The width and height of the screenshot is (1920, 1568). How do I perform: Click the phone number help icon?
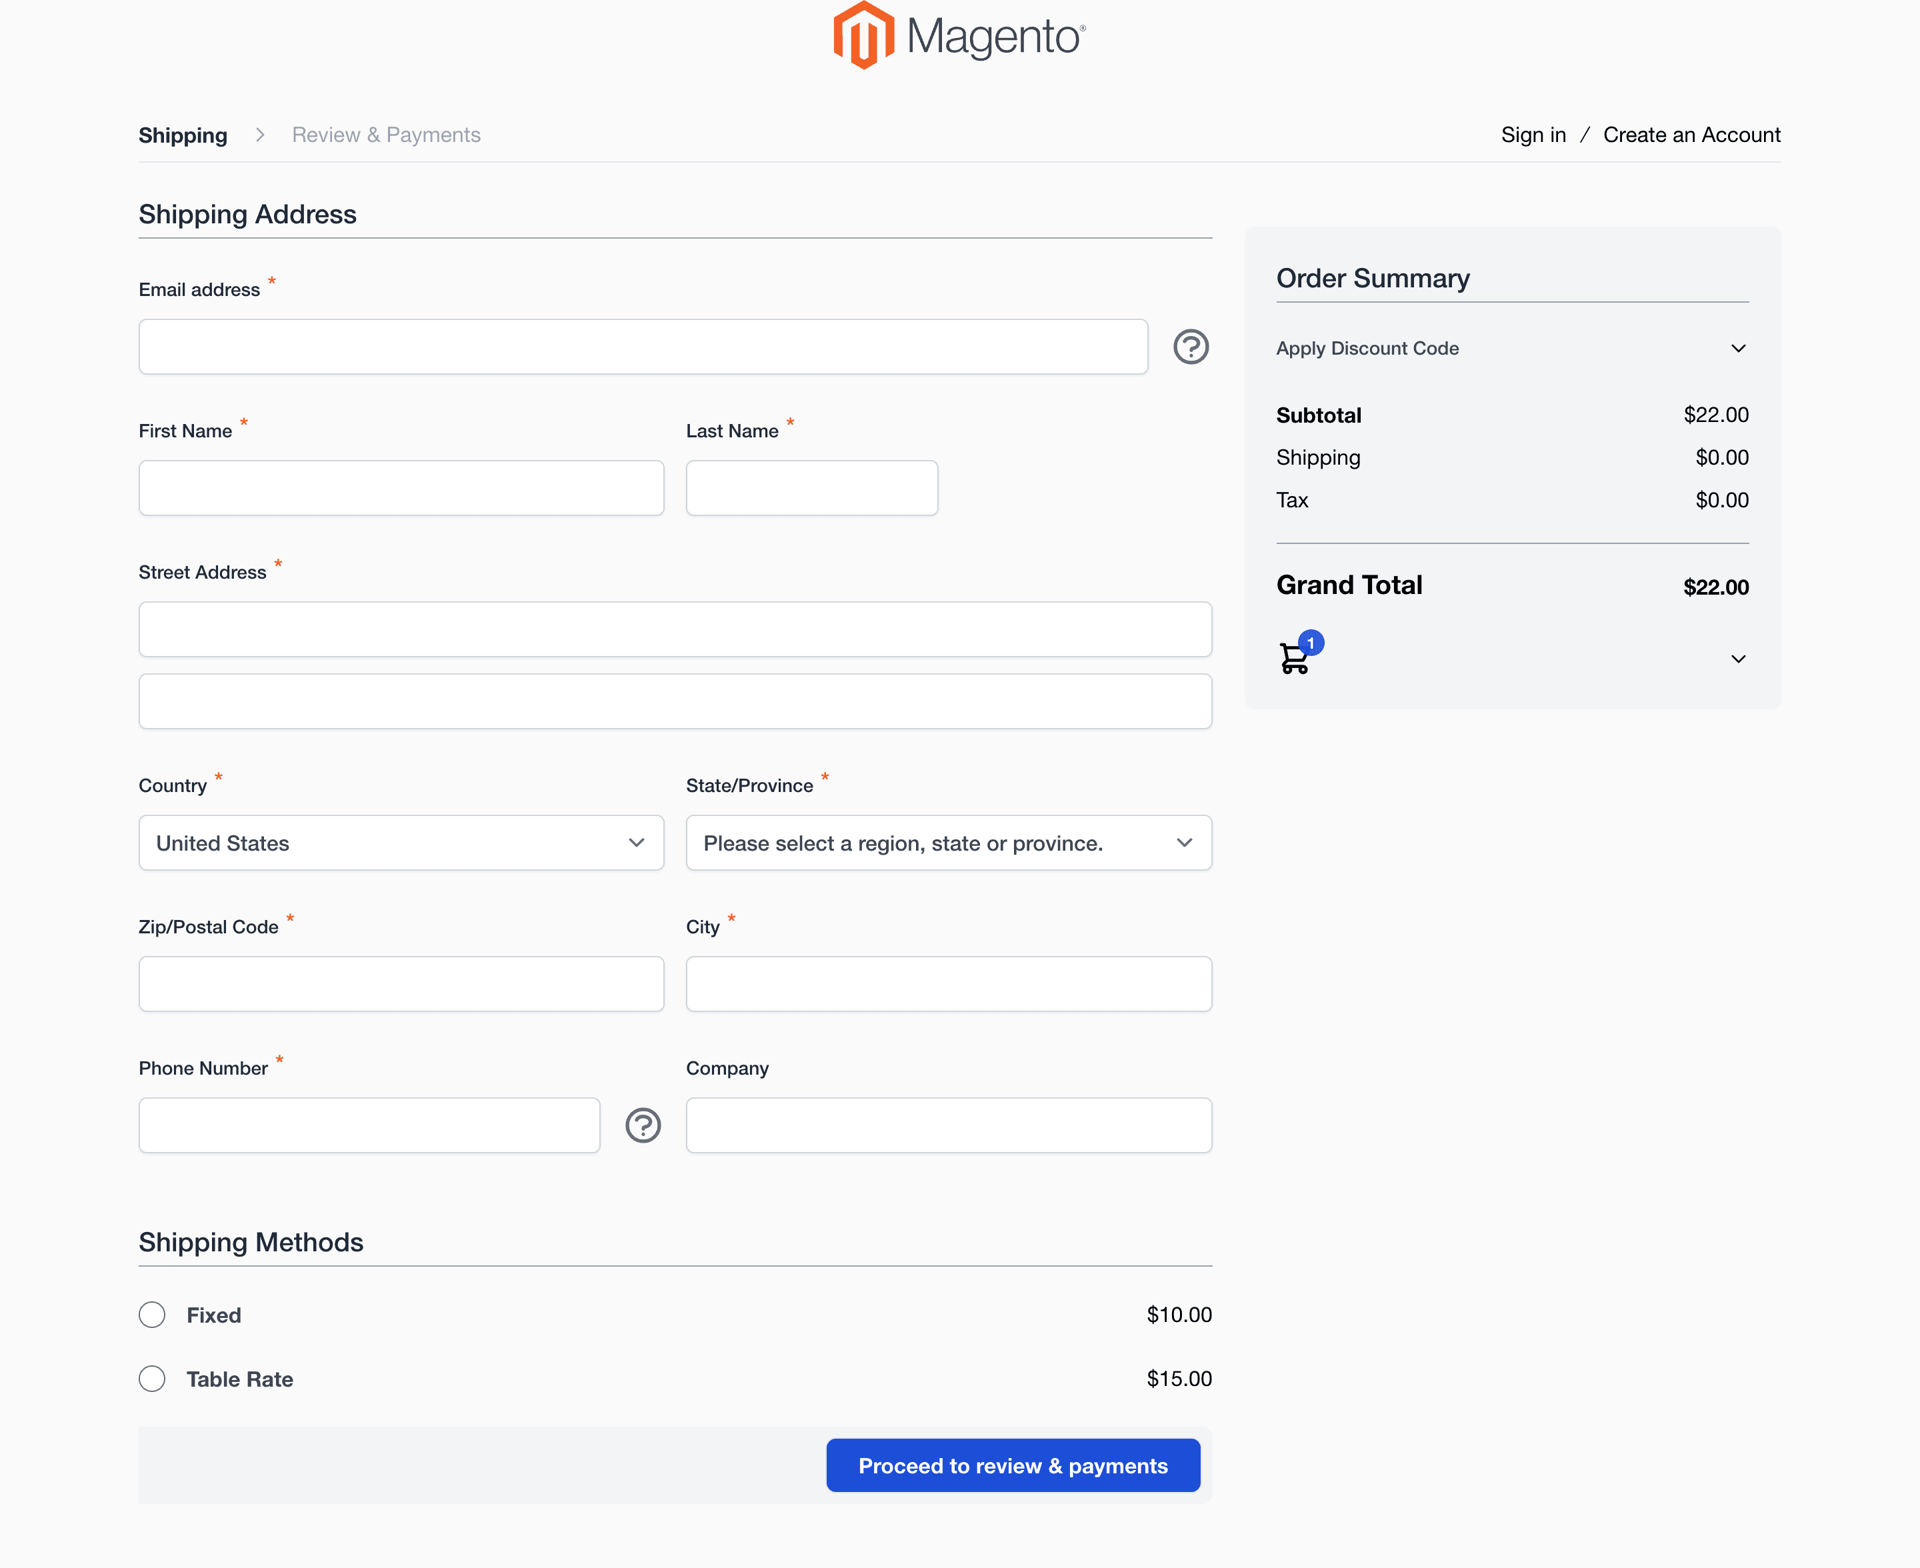[x=642, y=1125]
